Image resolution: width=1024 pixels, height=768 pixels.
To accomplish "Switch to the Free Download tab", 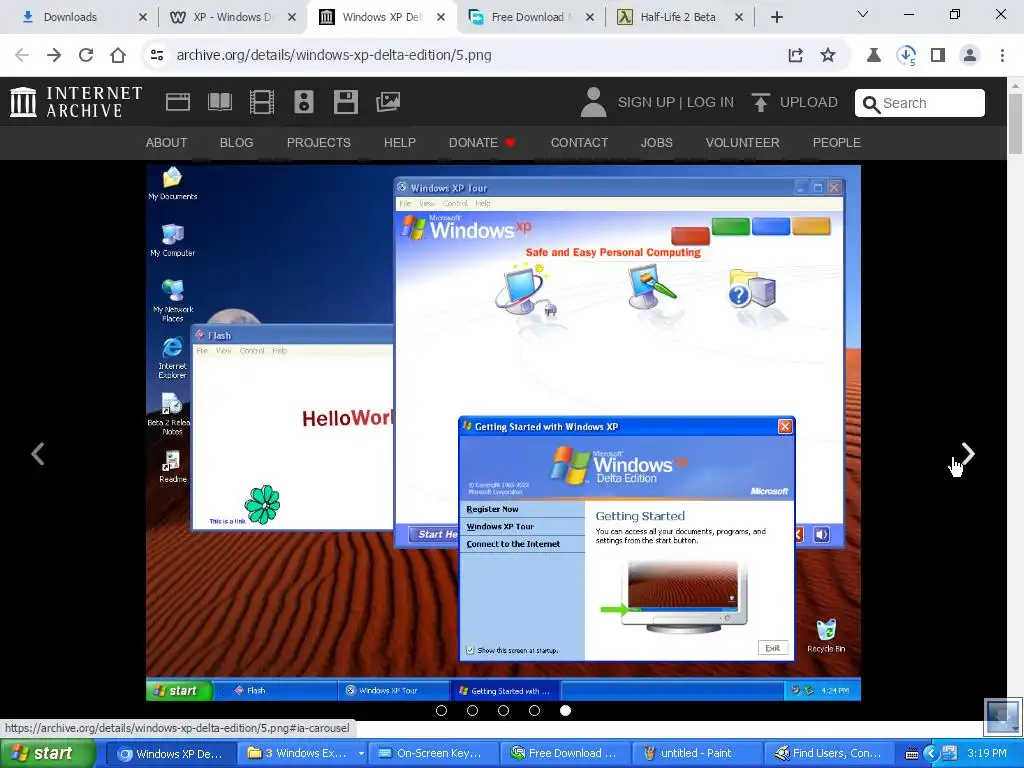I will (x=530, y=17).
